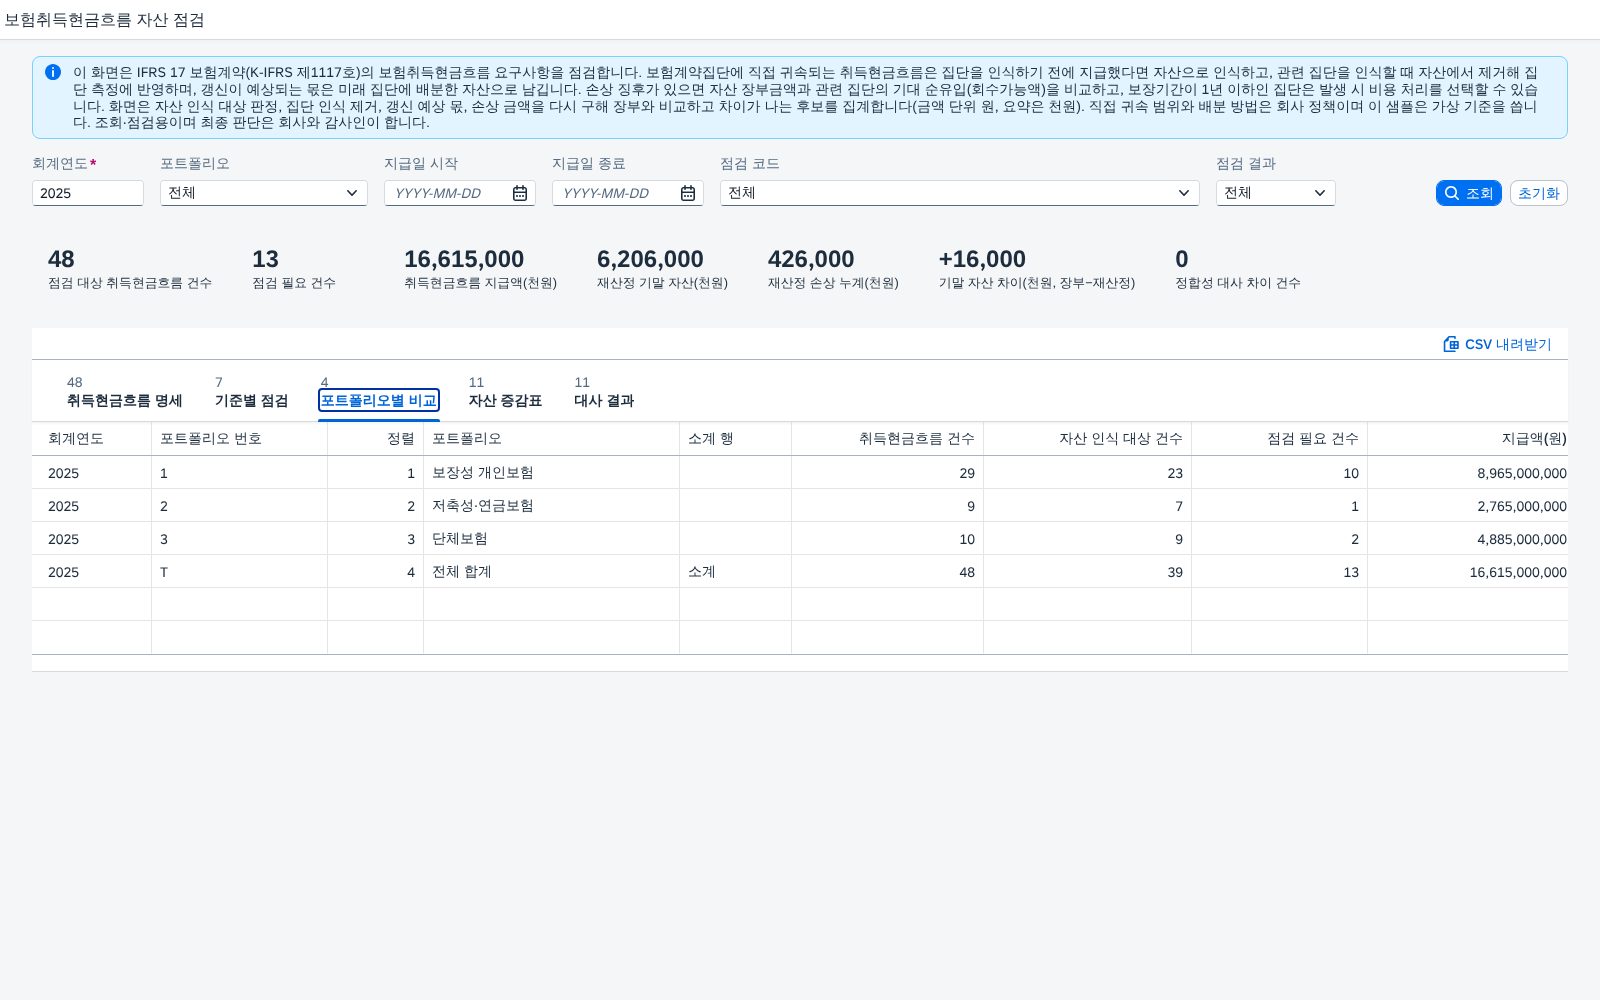This screenshot has width=1600, height=1000.
Task: Select the 전체 합계 row cell
Action: click(x=552, y=572)
